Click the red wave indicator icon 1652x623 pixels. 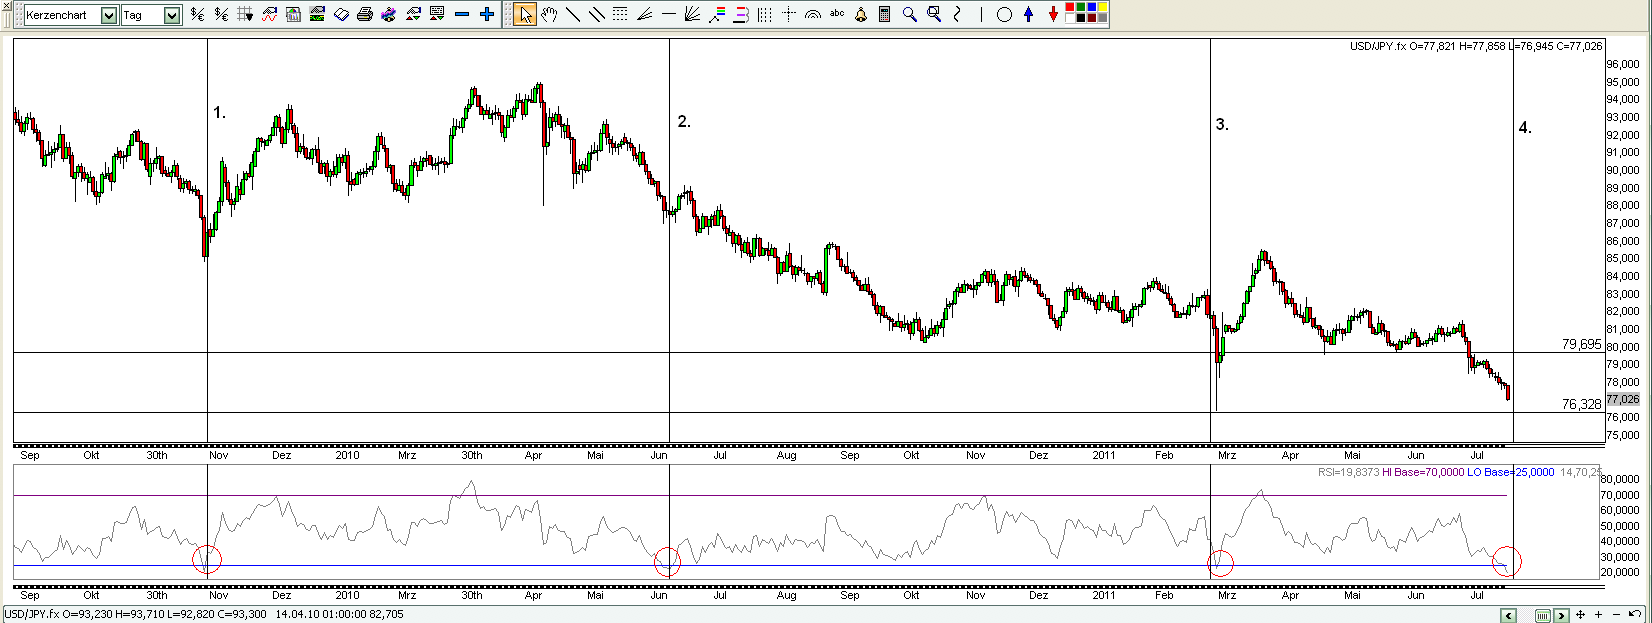point(269,14)
